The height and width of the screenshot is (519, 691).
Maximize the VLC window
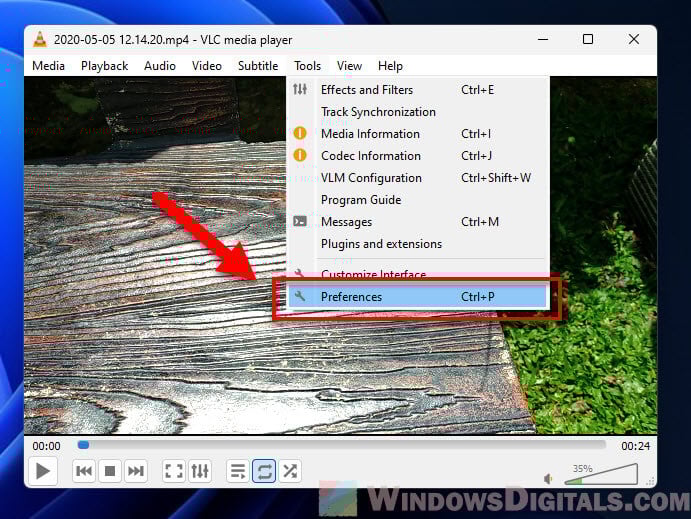point(588,39)
